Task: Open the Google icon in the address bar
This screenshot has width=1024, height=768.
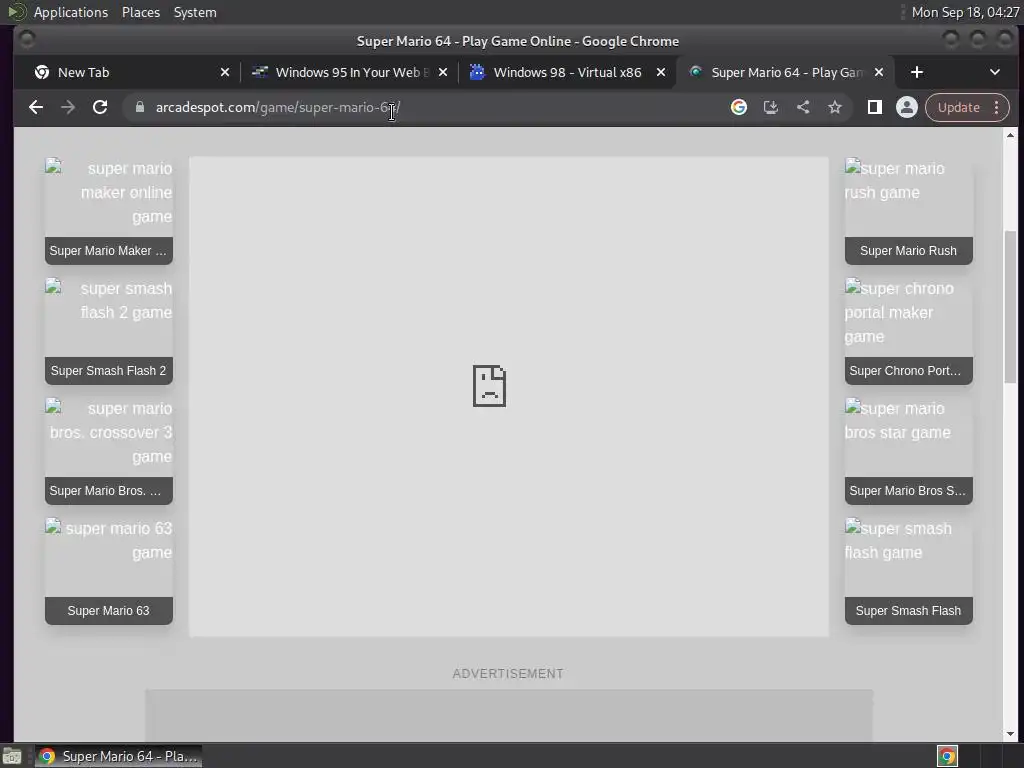Action: pyautogui.click(x=739, y=107)
